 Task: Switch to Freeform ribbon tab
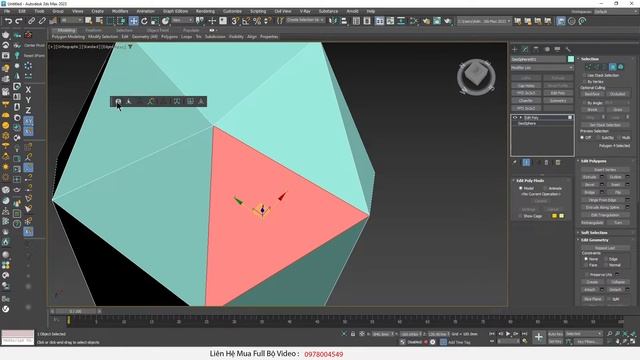(93, 30)
